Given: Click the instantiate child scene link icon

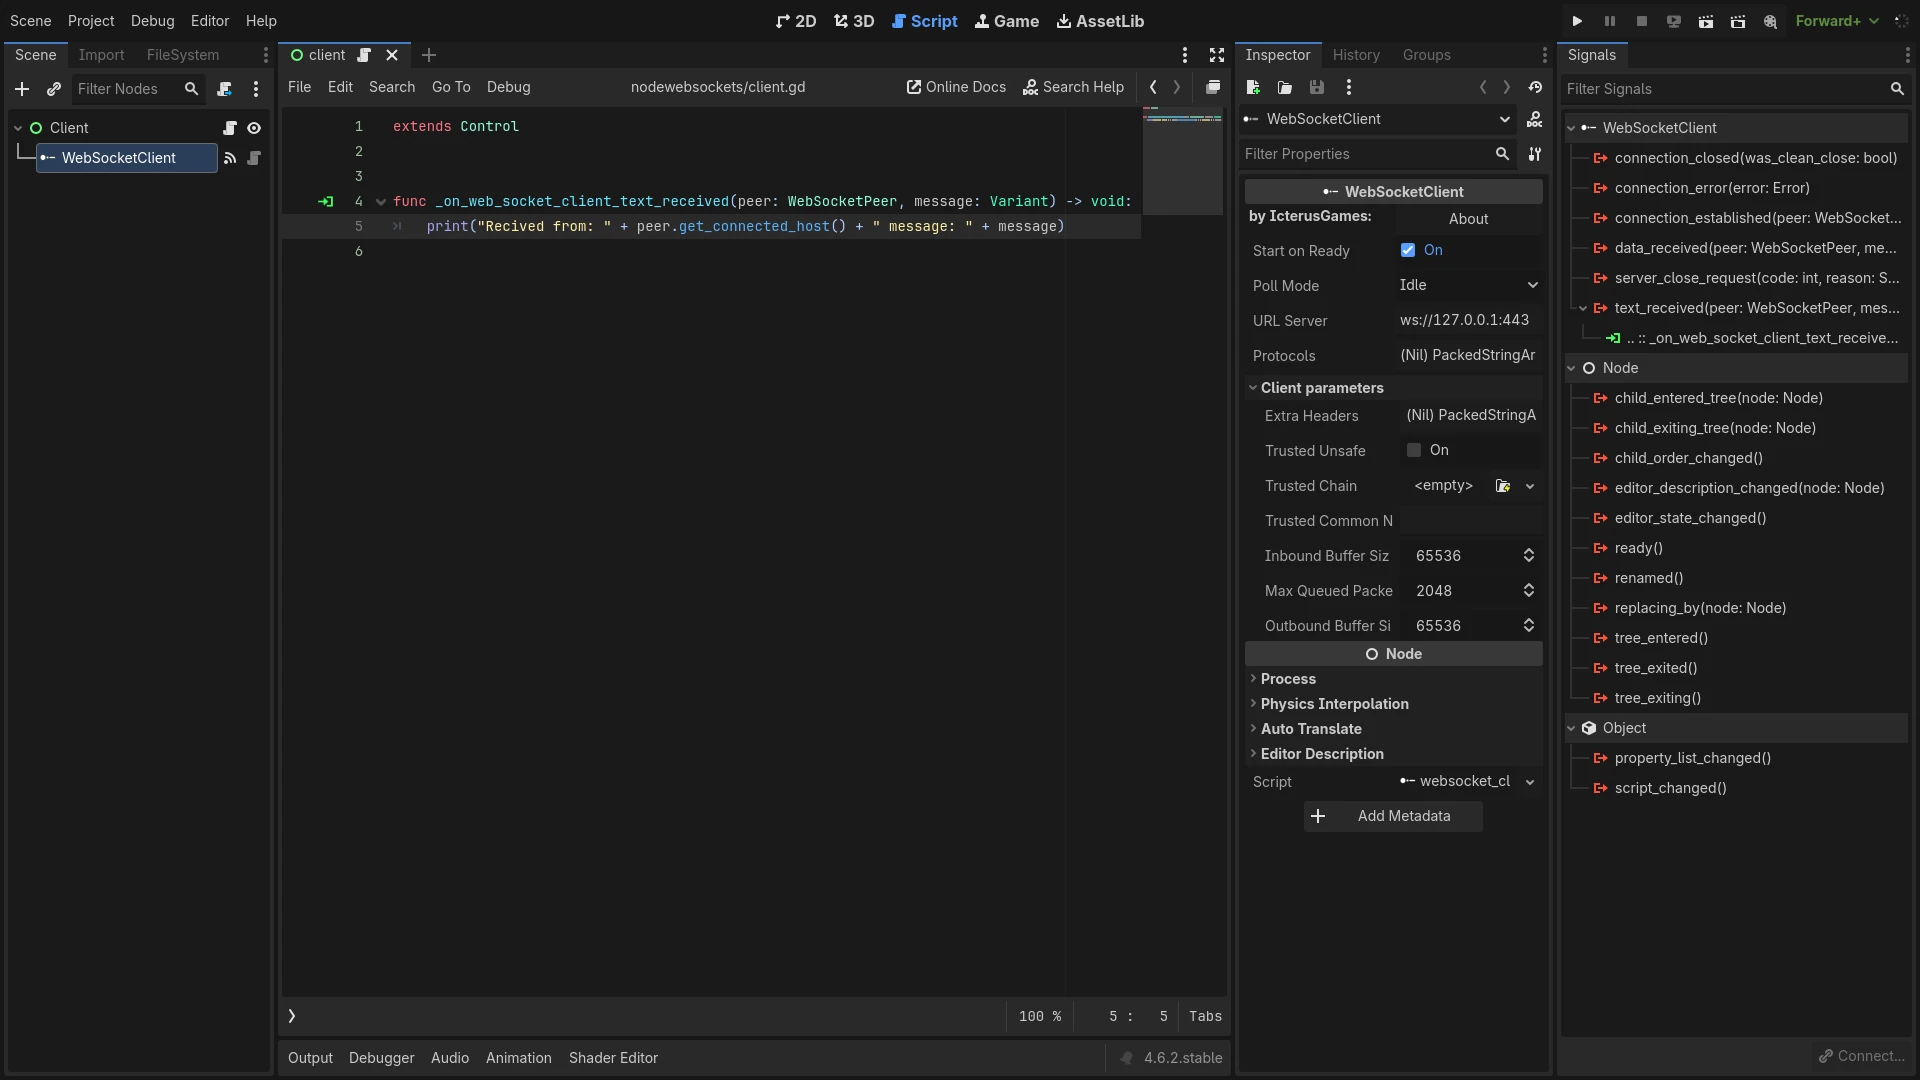Looking at the screenshot, I should click(x=54, y=89).
